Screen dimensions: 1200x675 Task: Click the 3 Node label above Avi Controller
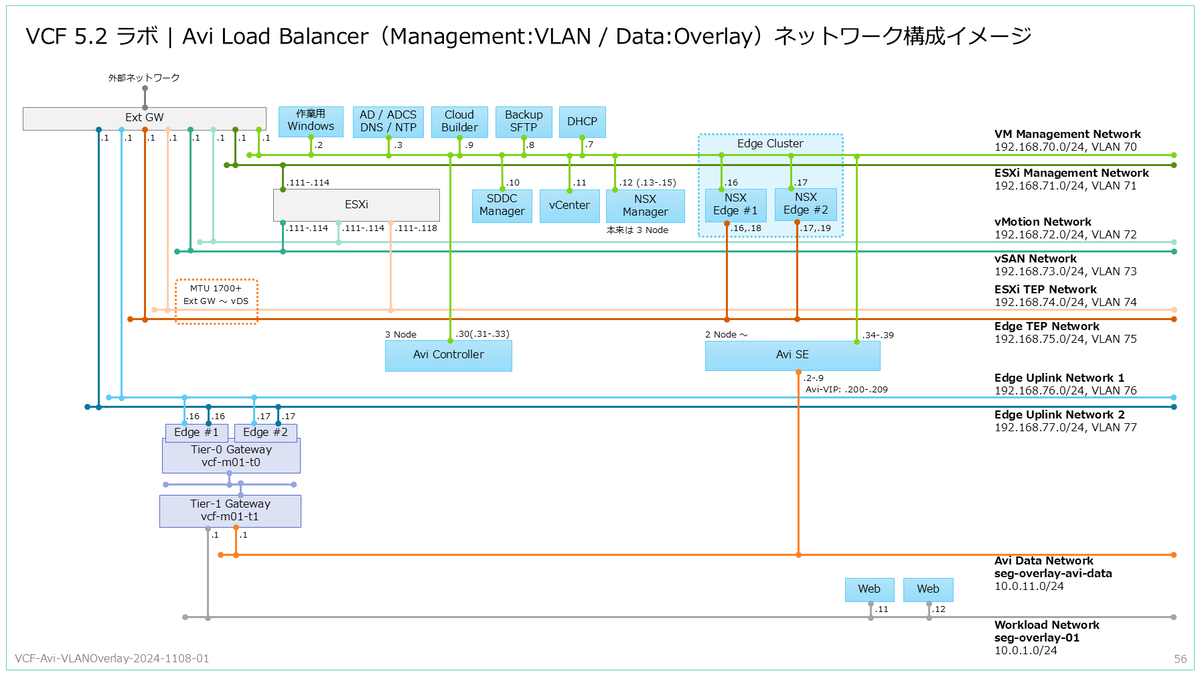tap(400, 334)
